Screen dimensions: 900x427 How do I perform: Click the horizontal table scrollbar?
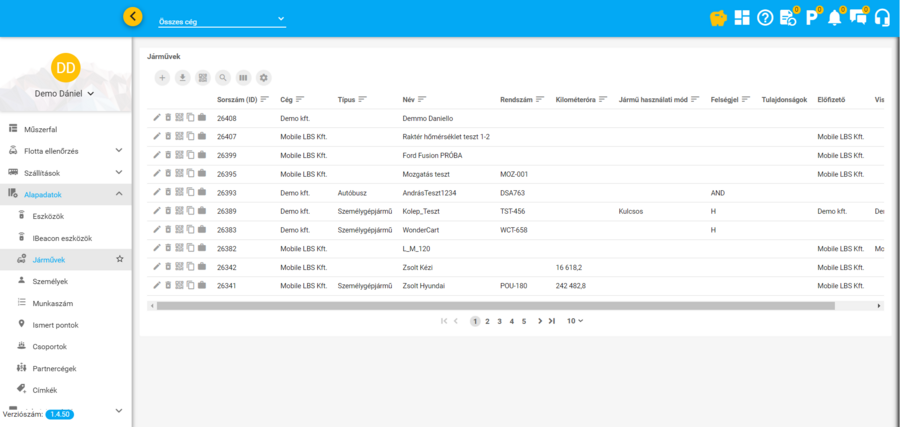tap(495, 306)
